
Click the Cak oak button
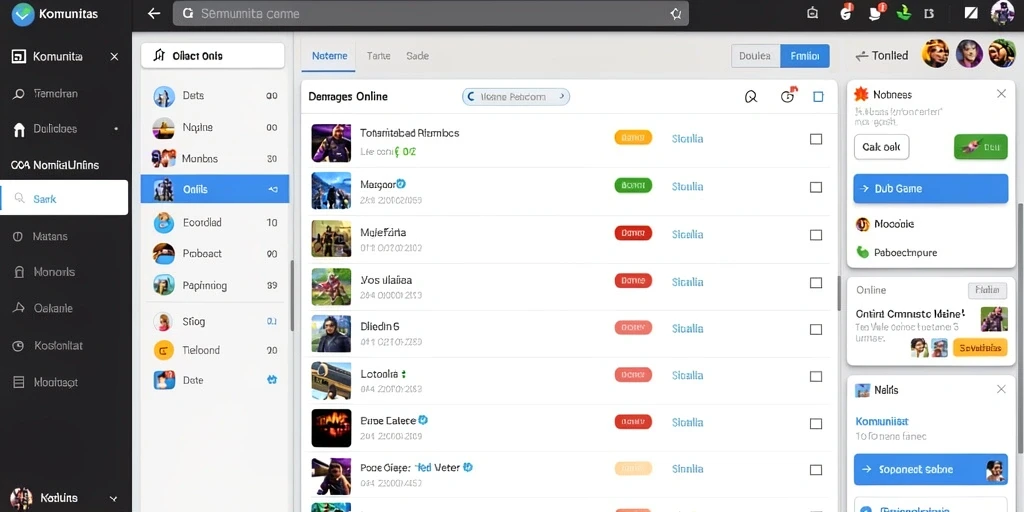coord(881,147)
